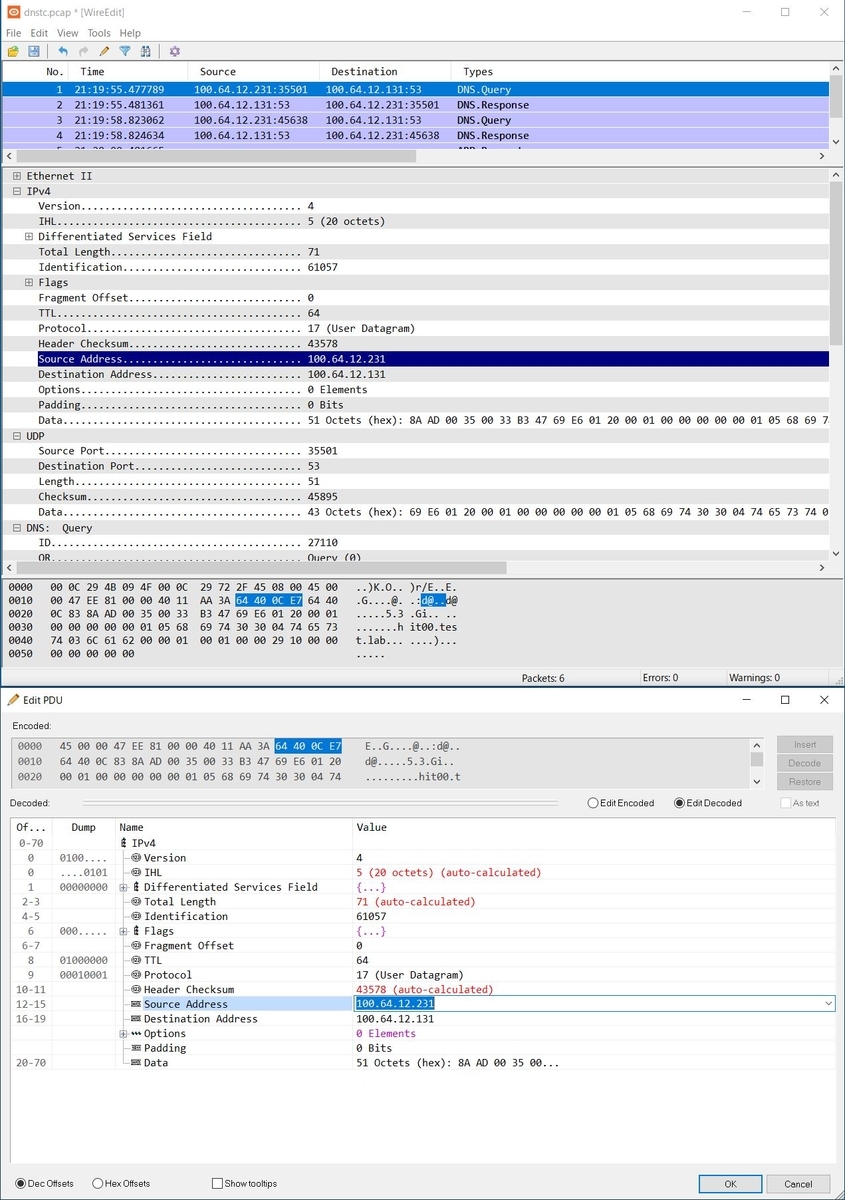The image size is (845, 1200).
Task: Collapse the DNS Query node
Action: click(x=17, y=528)
